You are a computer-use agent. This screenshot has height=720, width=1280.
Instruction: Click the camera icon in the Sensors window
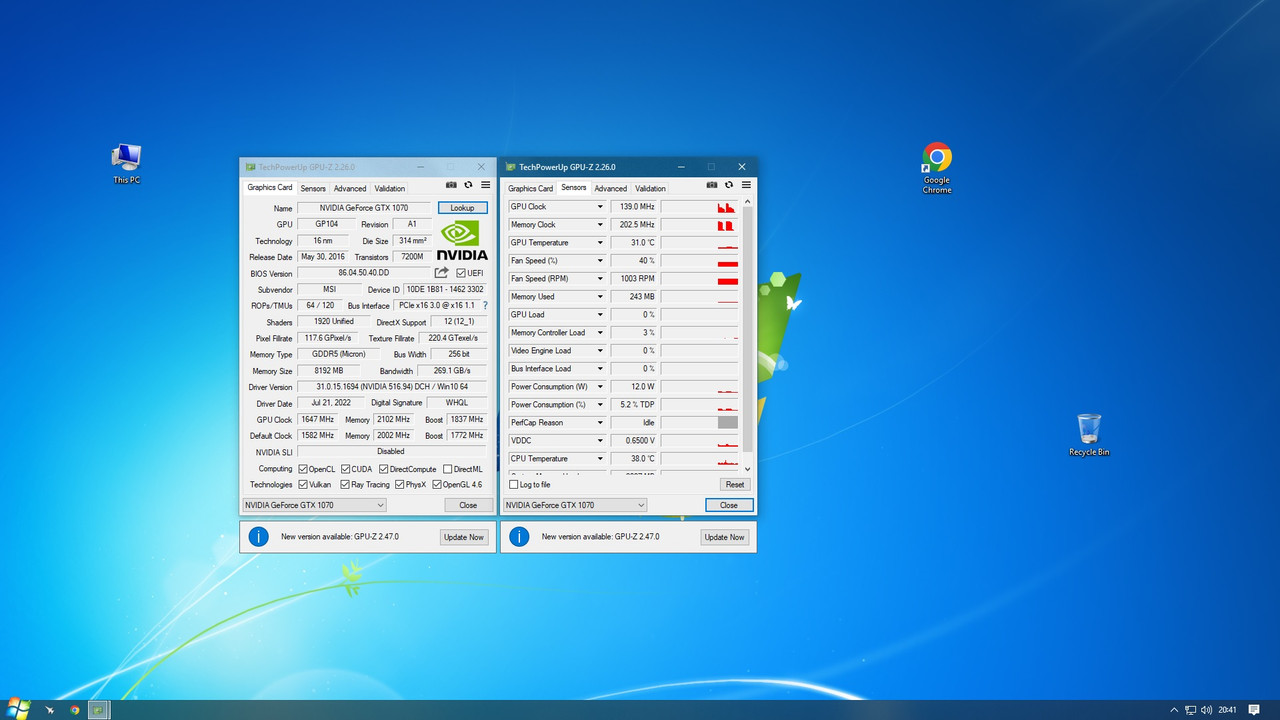point(712,185)
